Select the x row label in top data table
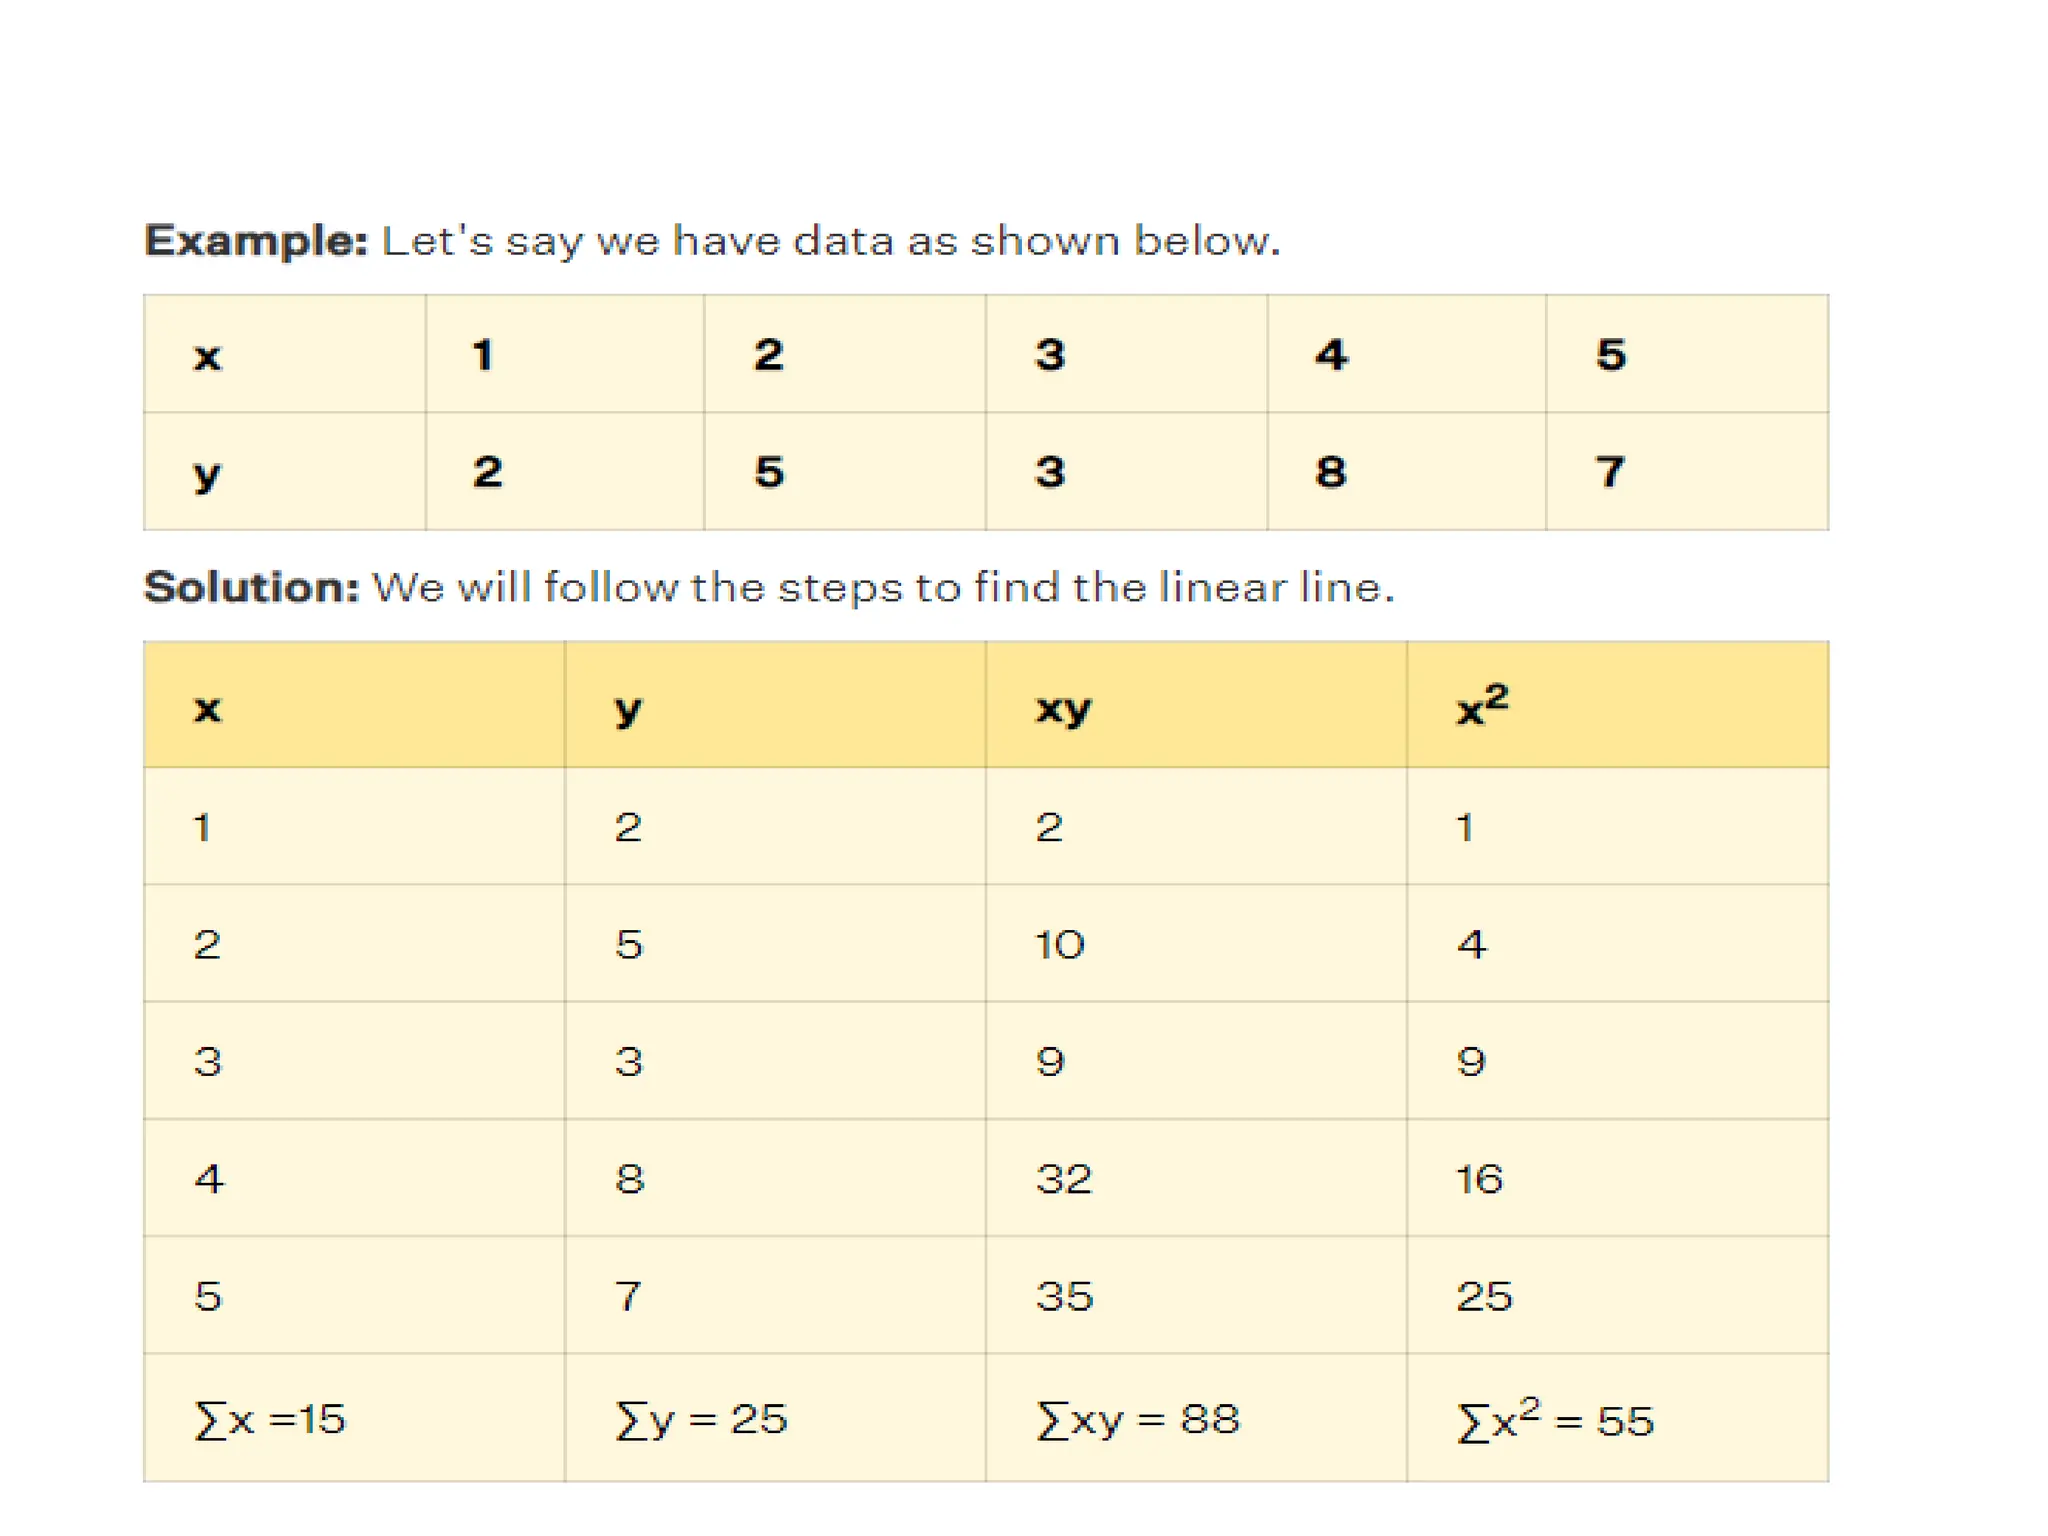This screenshot has height=1536, width=2048. (207, 355)
